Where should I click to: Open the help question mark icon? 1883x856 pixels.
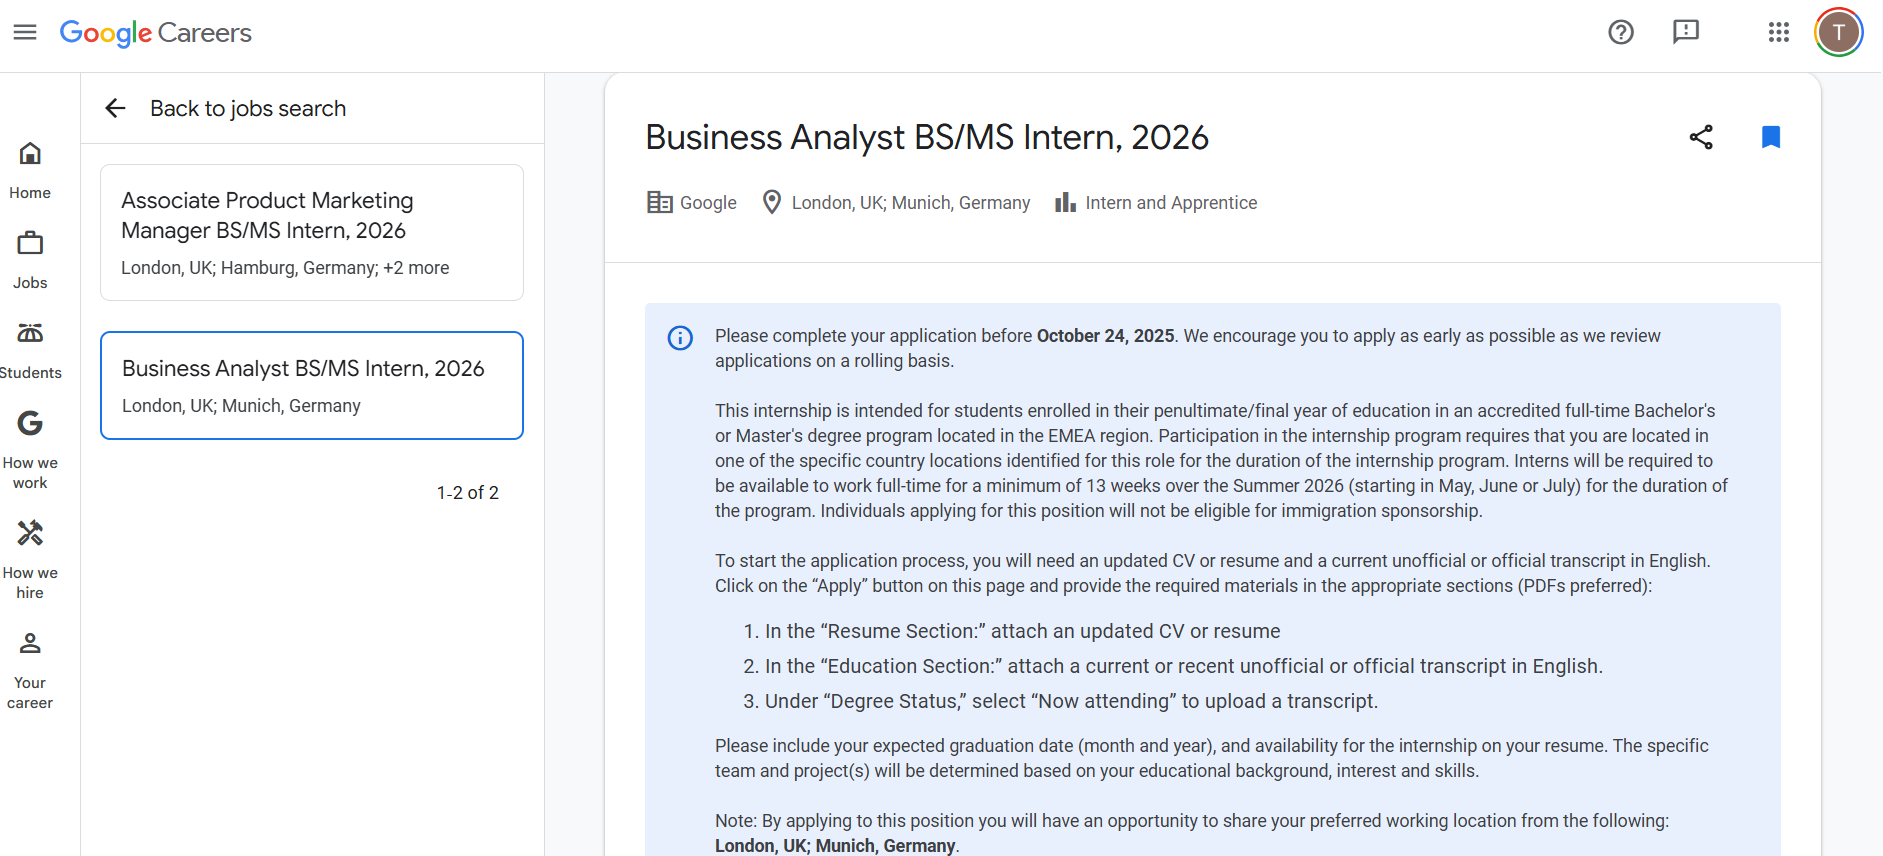coord(1621,32)
